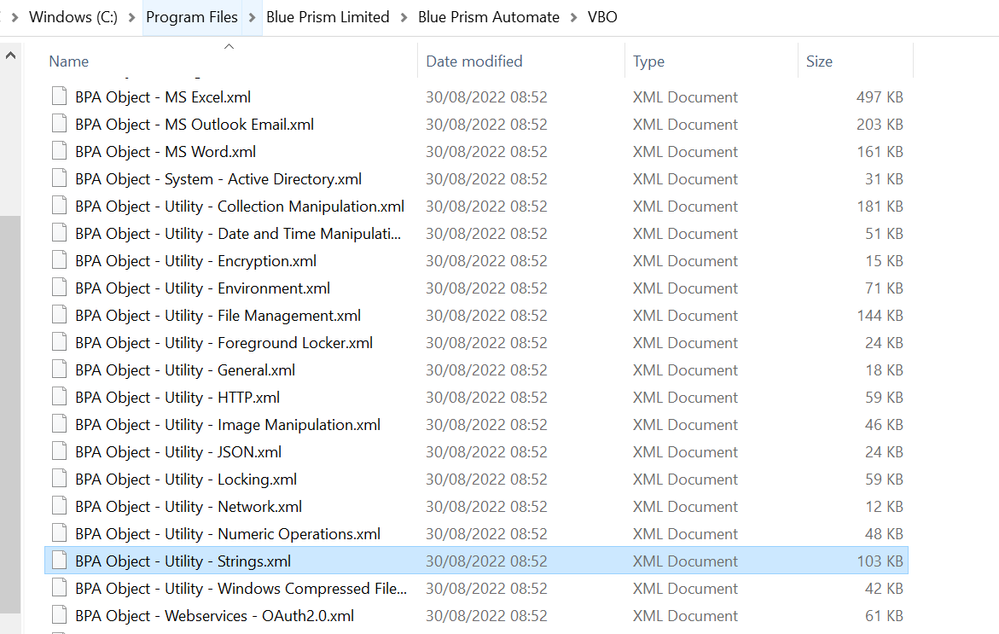Image resolution: width=999 pixels, height=634 pixels.
Task: Select BPA Object - MS Word.xml
Action: 165,152
